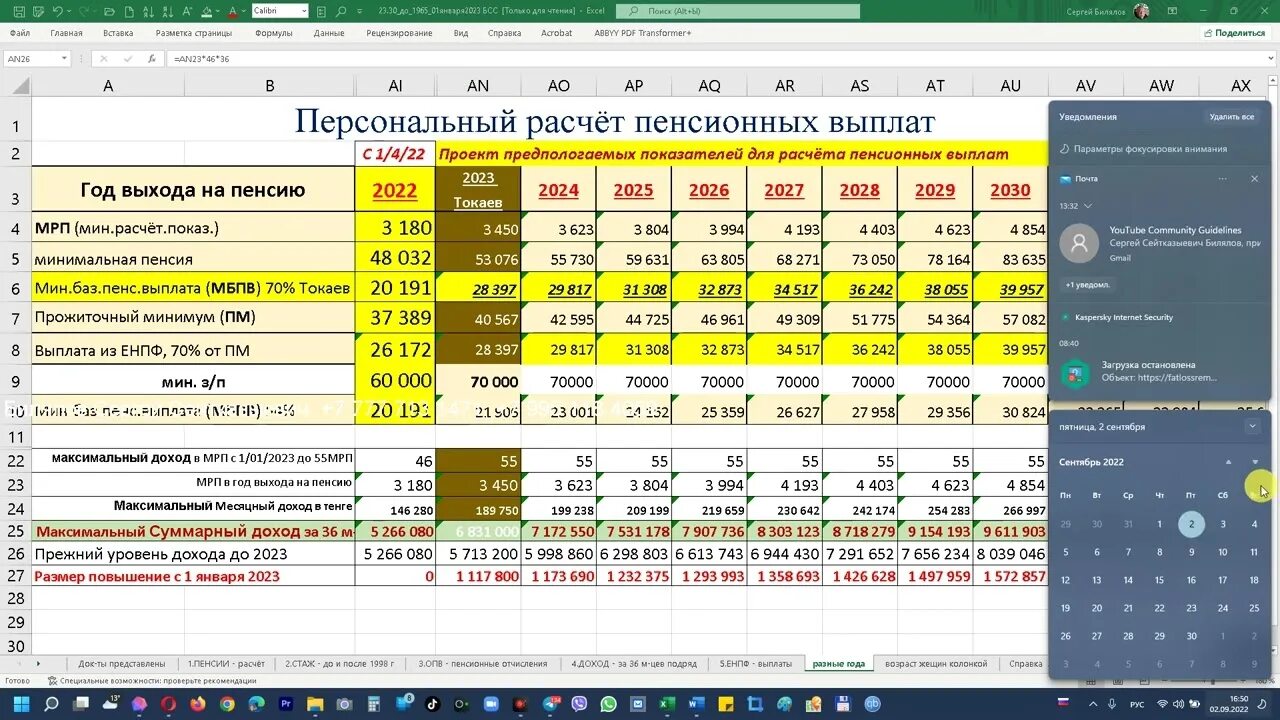The image size is (1280, 720).
Task: Click the Undo arrow icon
Action: click(x=57, y=11)
